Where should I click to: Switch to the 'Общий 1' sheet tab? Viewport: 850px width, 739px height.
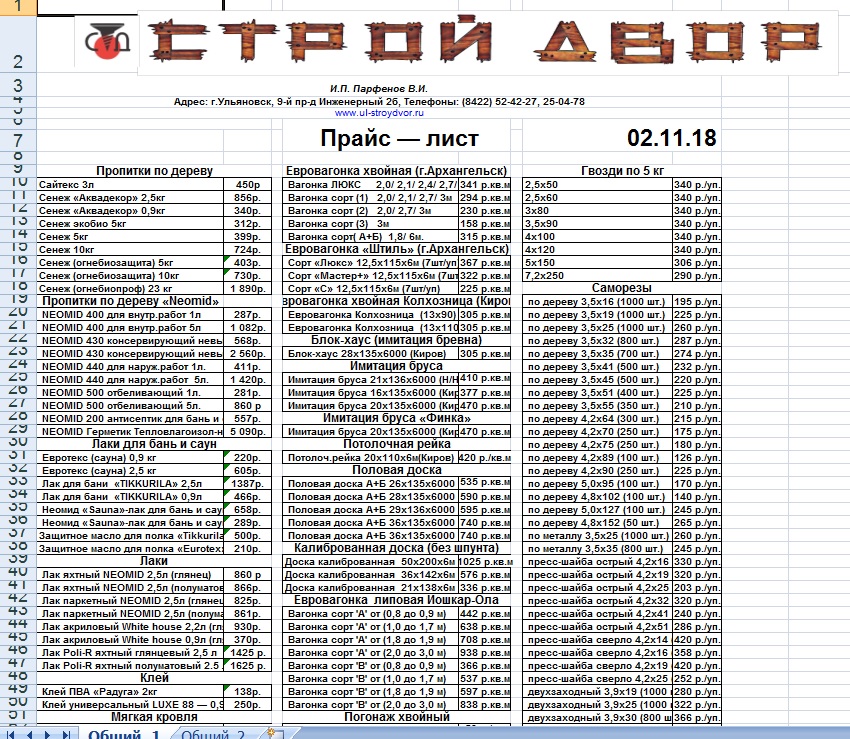pos(124,734)
